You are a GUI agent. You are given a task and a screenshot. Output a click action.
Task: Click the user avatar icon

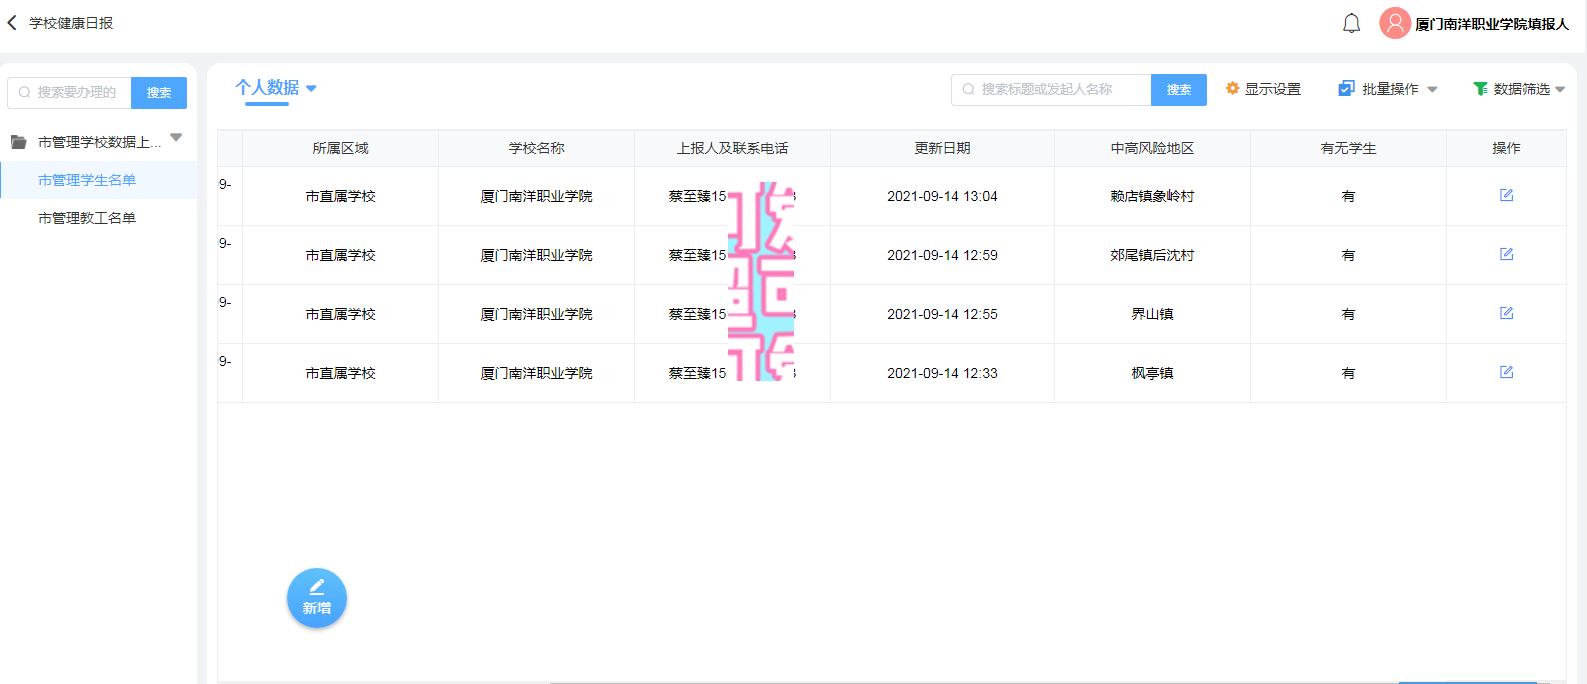click(1394, 23)
